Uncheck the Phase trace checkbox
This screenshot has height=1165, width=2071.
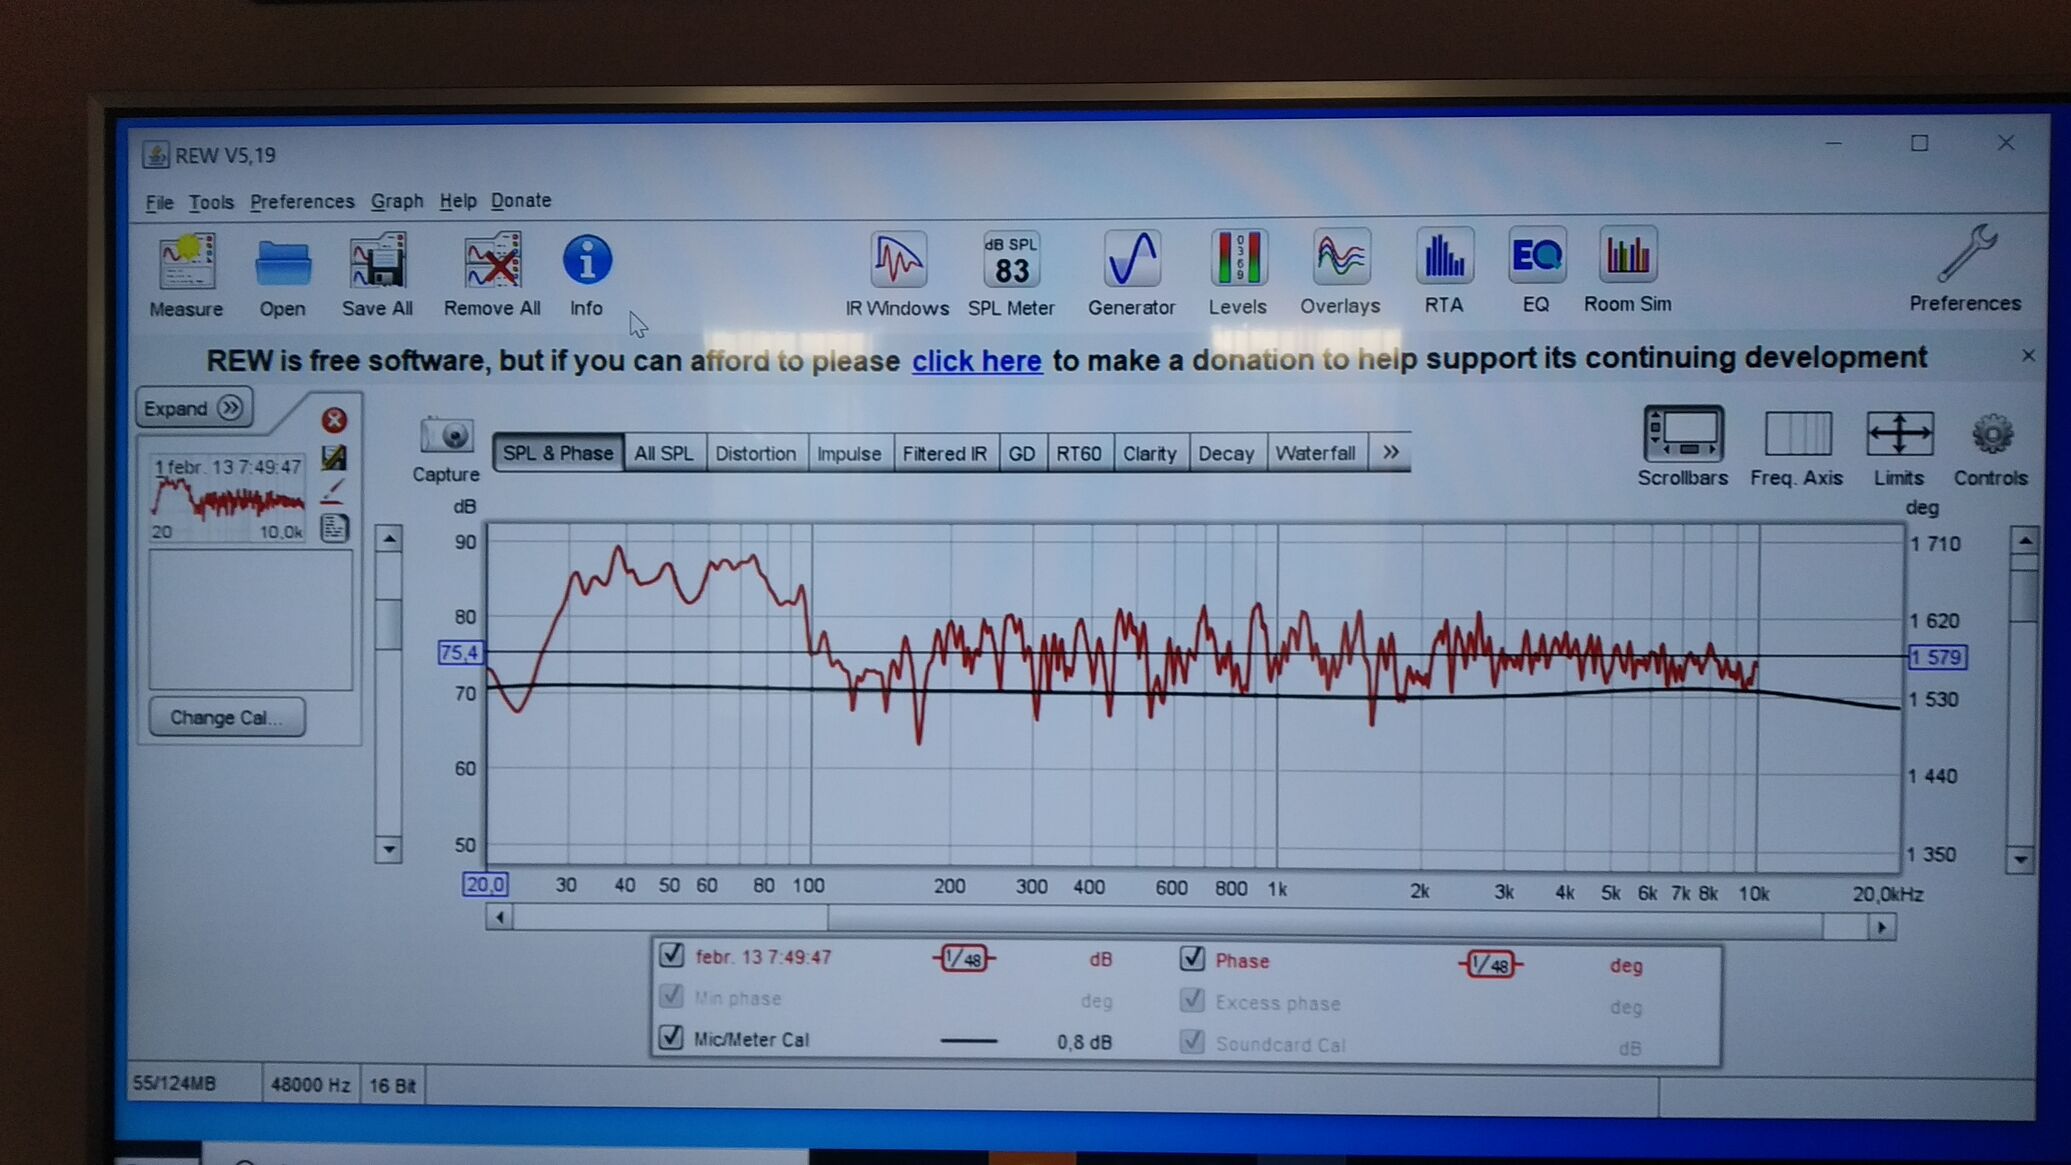(x=1192, y=958)
